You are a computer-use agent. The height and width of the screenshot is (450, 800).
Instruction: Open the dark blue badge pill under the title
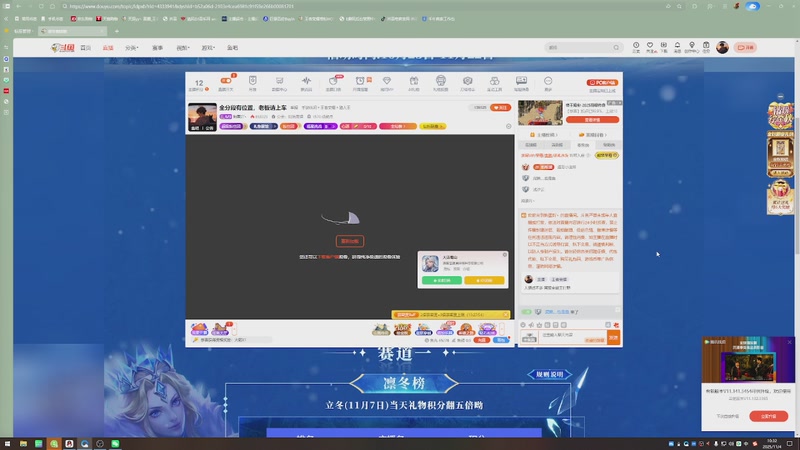(x=263, y=126)
